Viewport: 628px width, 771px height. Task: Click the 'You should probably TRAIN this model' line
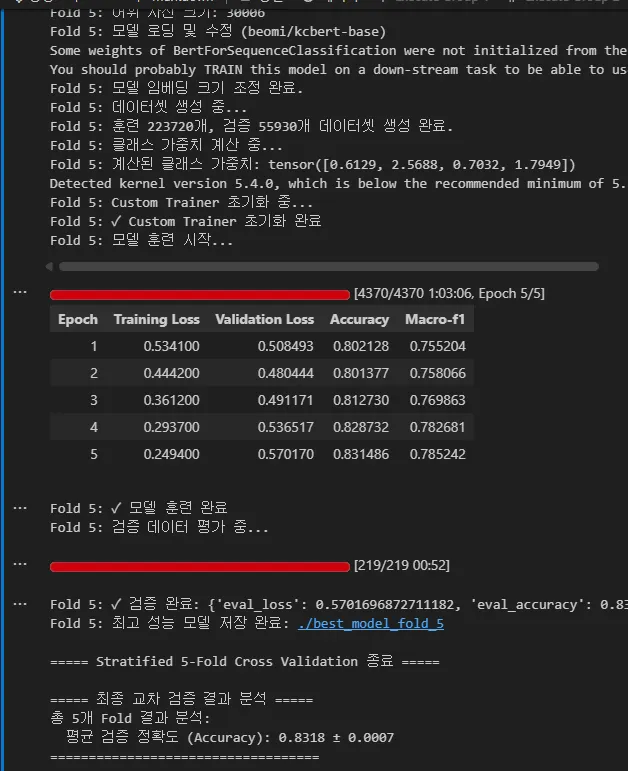338,69
